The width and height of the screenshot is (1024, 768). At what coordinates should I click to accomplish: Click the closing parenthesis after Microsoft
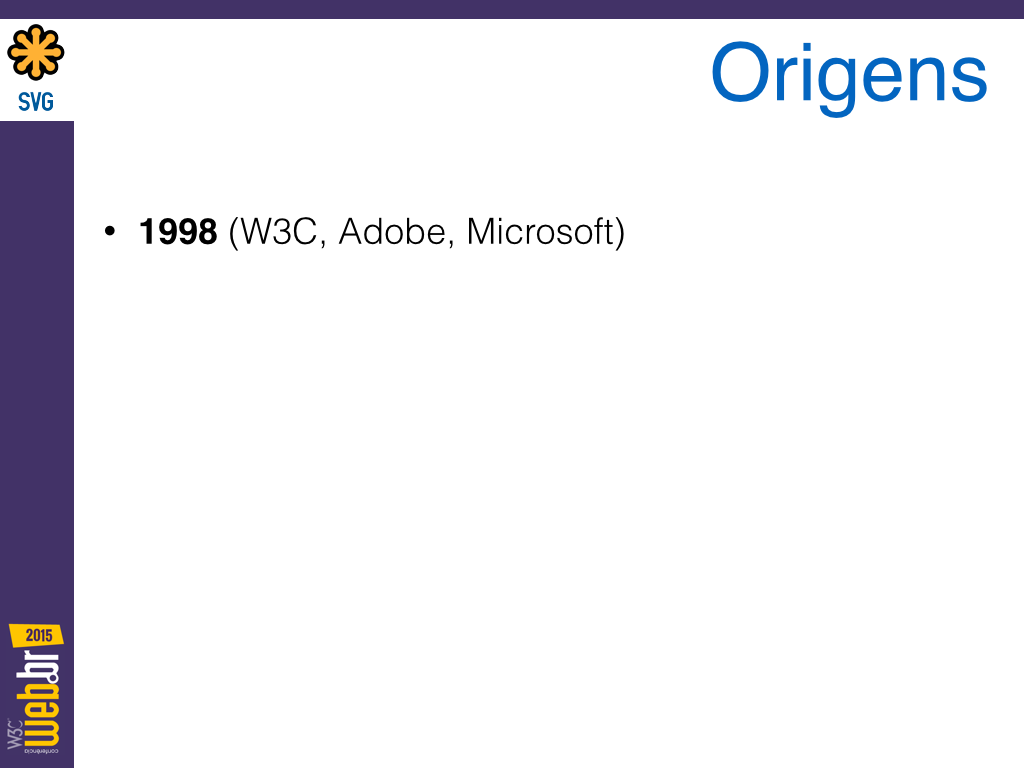[620, 232]
